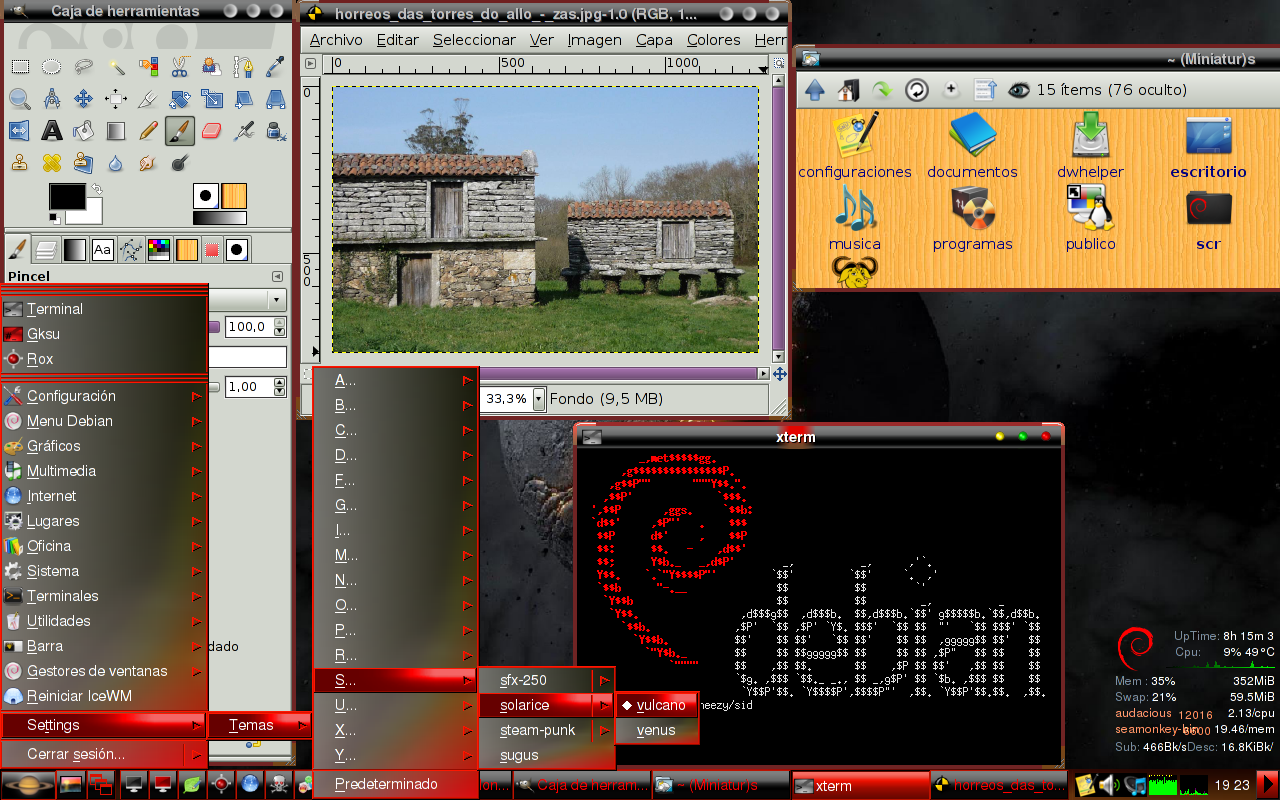The height and width of the screenshot is (800, 1280).
Task: Expand the S... themes letter group
Action: point(395,680)
